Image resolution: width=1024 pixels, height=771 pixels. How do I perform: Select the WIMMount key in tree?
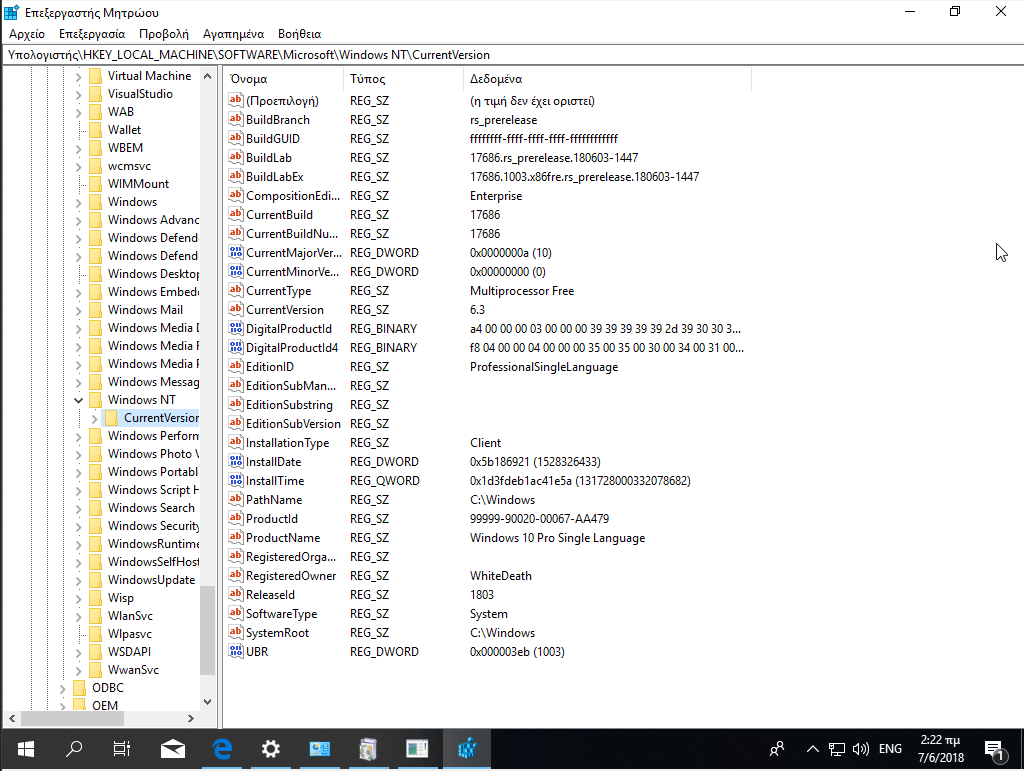[138, 184]
